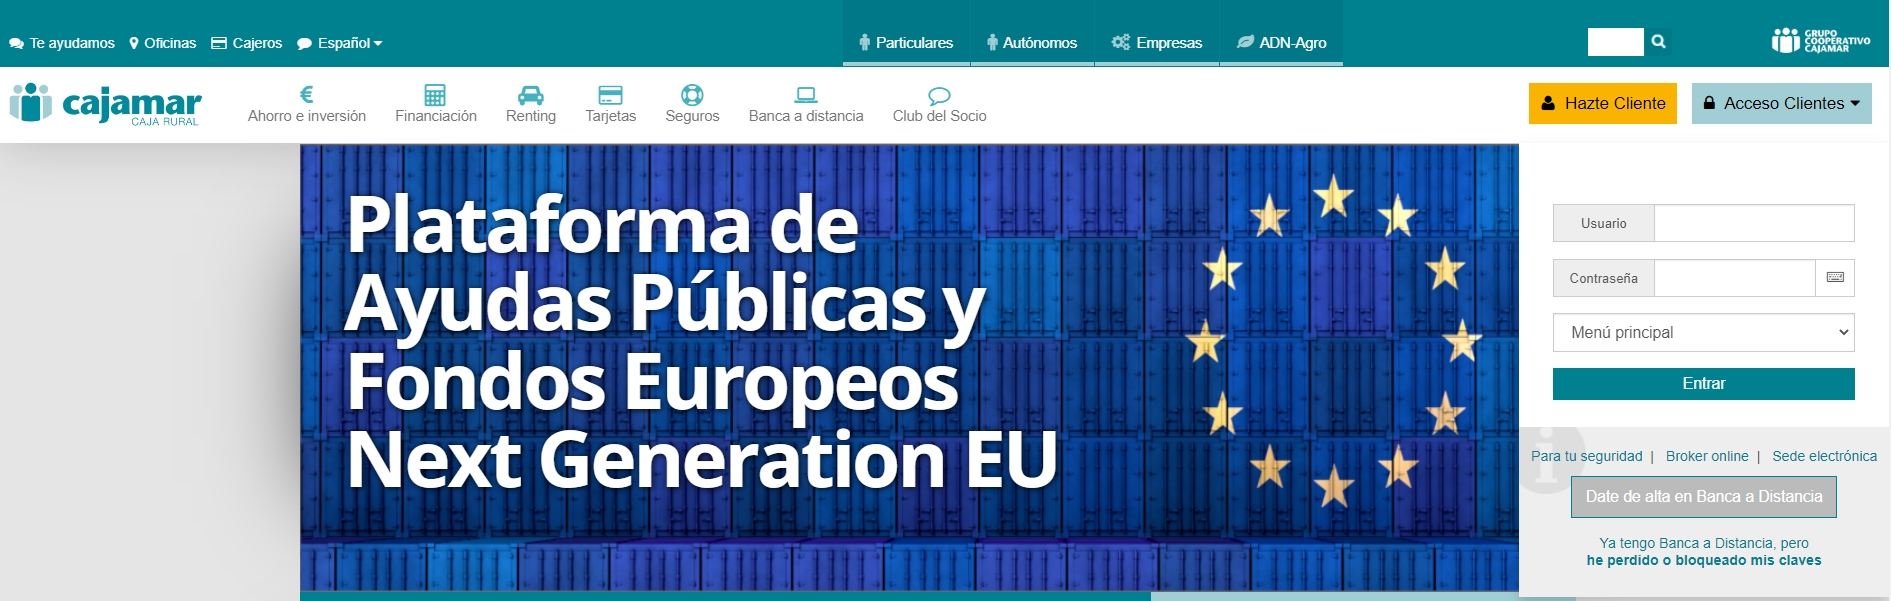Screen dimensions: 1891x601
Task: Click the Oficinas location pin icon
Action: [134, 43]
